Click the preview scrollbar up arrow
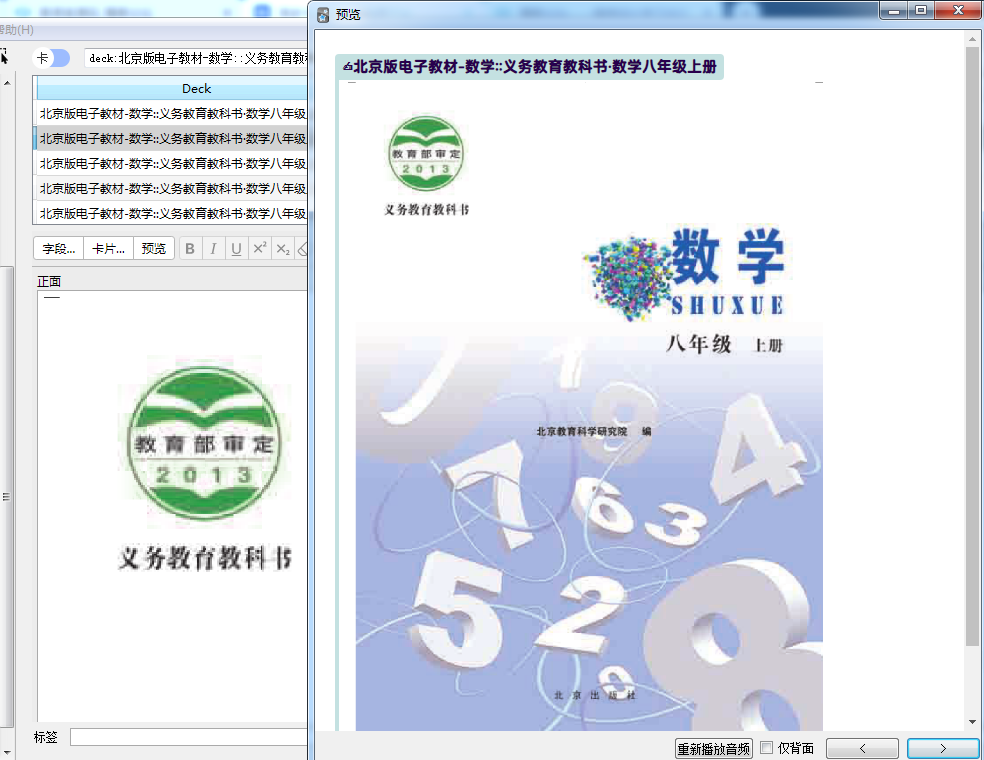 (x=972, y=38)
